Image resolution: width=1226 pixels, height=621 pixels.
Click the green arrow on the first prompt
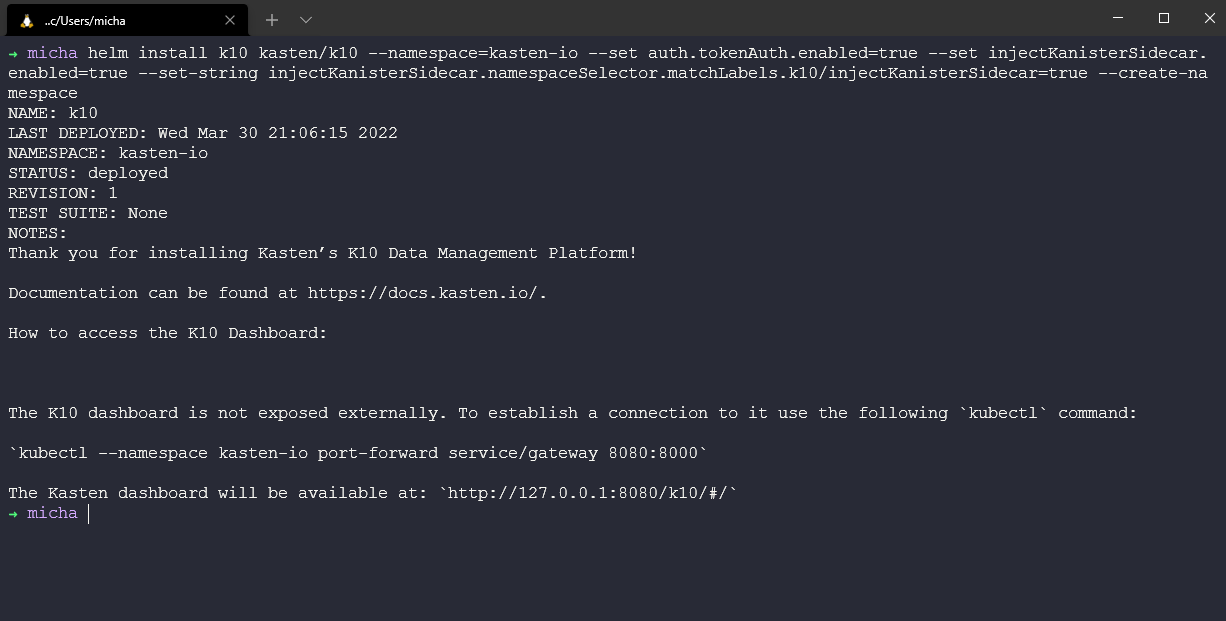[x=13, y=53]
